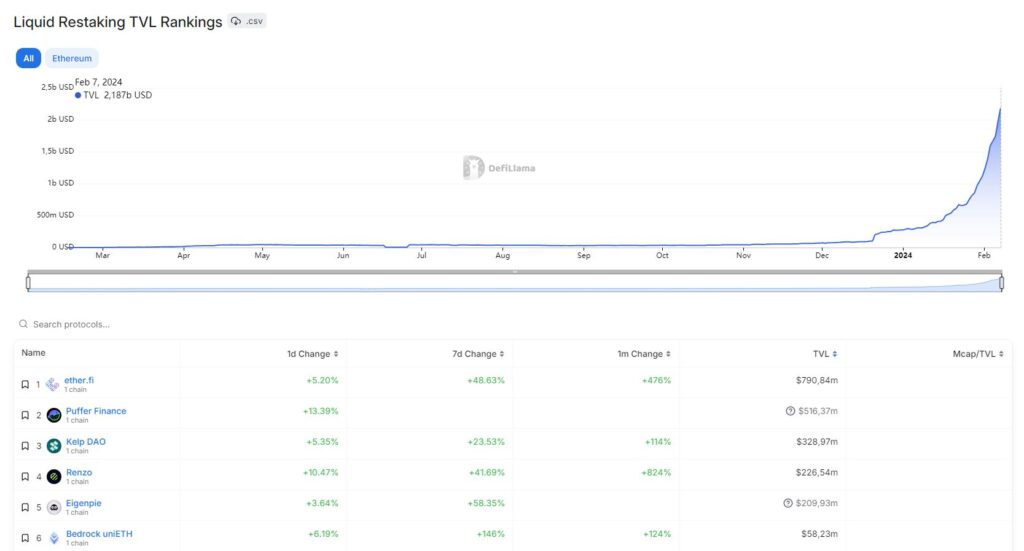Sort by Mcap/TVL column
Screen dimensions: 1024x551
tap(978, 354)
